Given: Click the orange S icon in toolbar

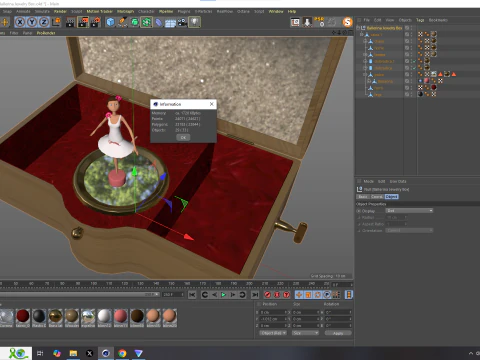Looking at the screenshot, I should tap(347, 22).
